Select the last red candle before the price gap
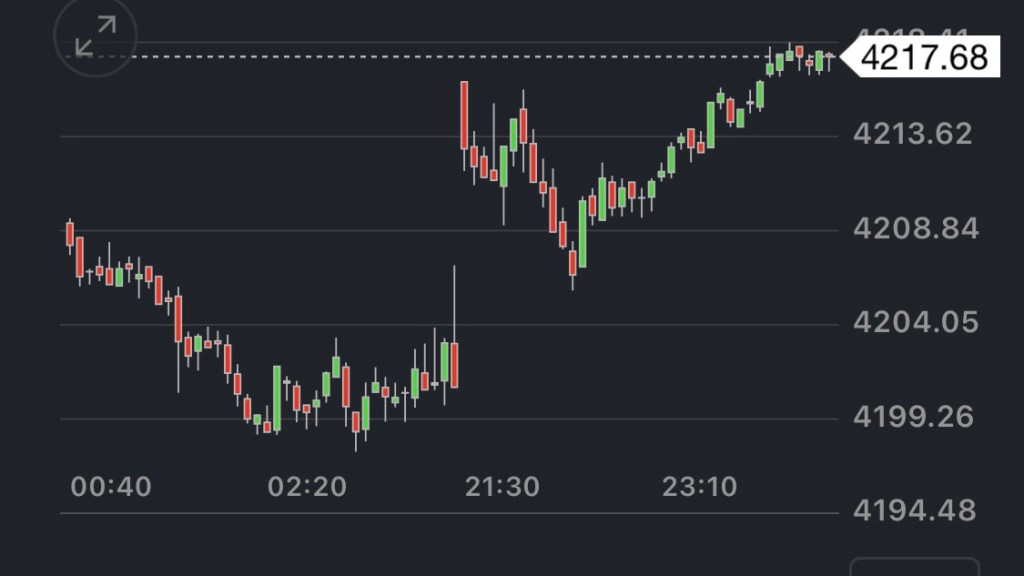This screenshot has height=576, width=1024. coord(454,364)
